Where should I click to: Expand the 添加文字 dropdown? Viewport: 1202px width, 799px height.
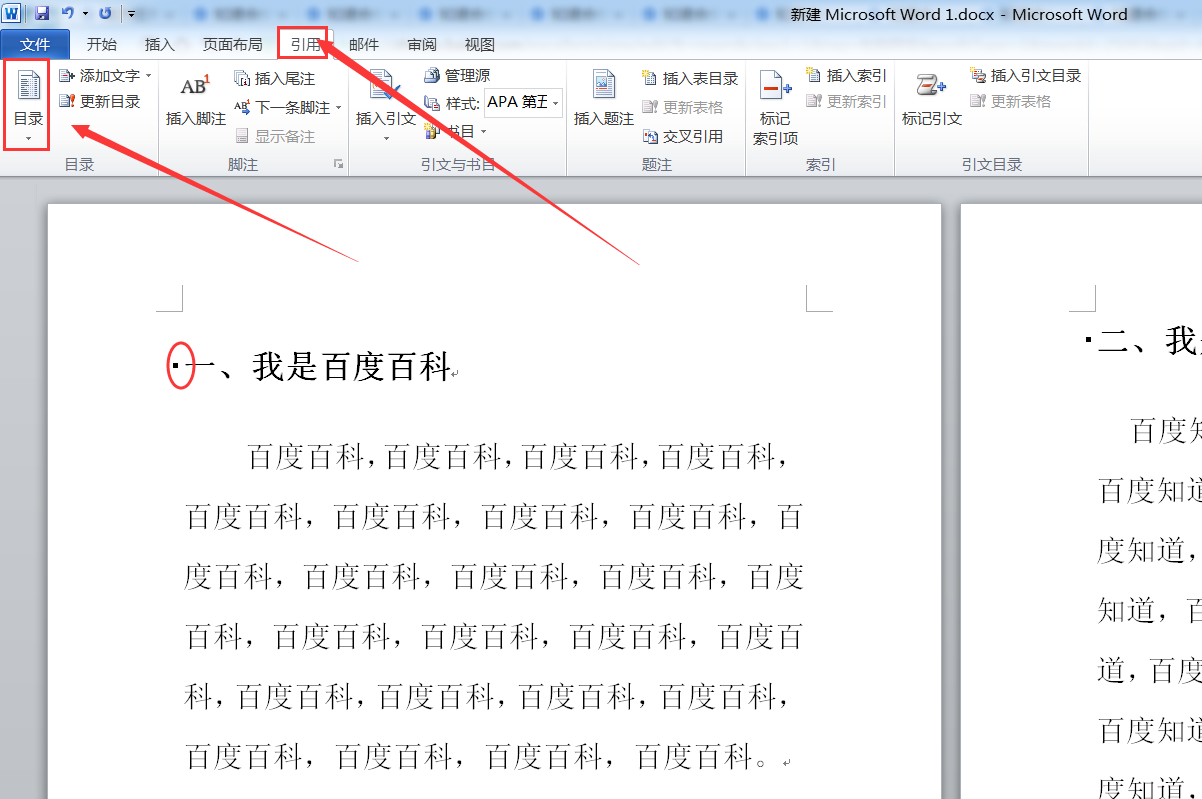[x=149, y=76]
